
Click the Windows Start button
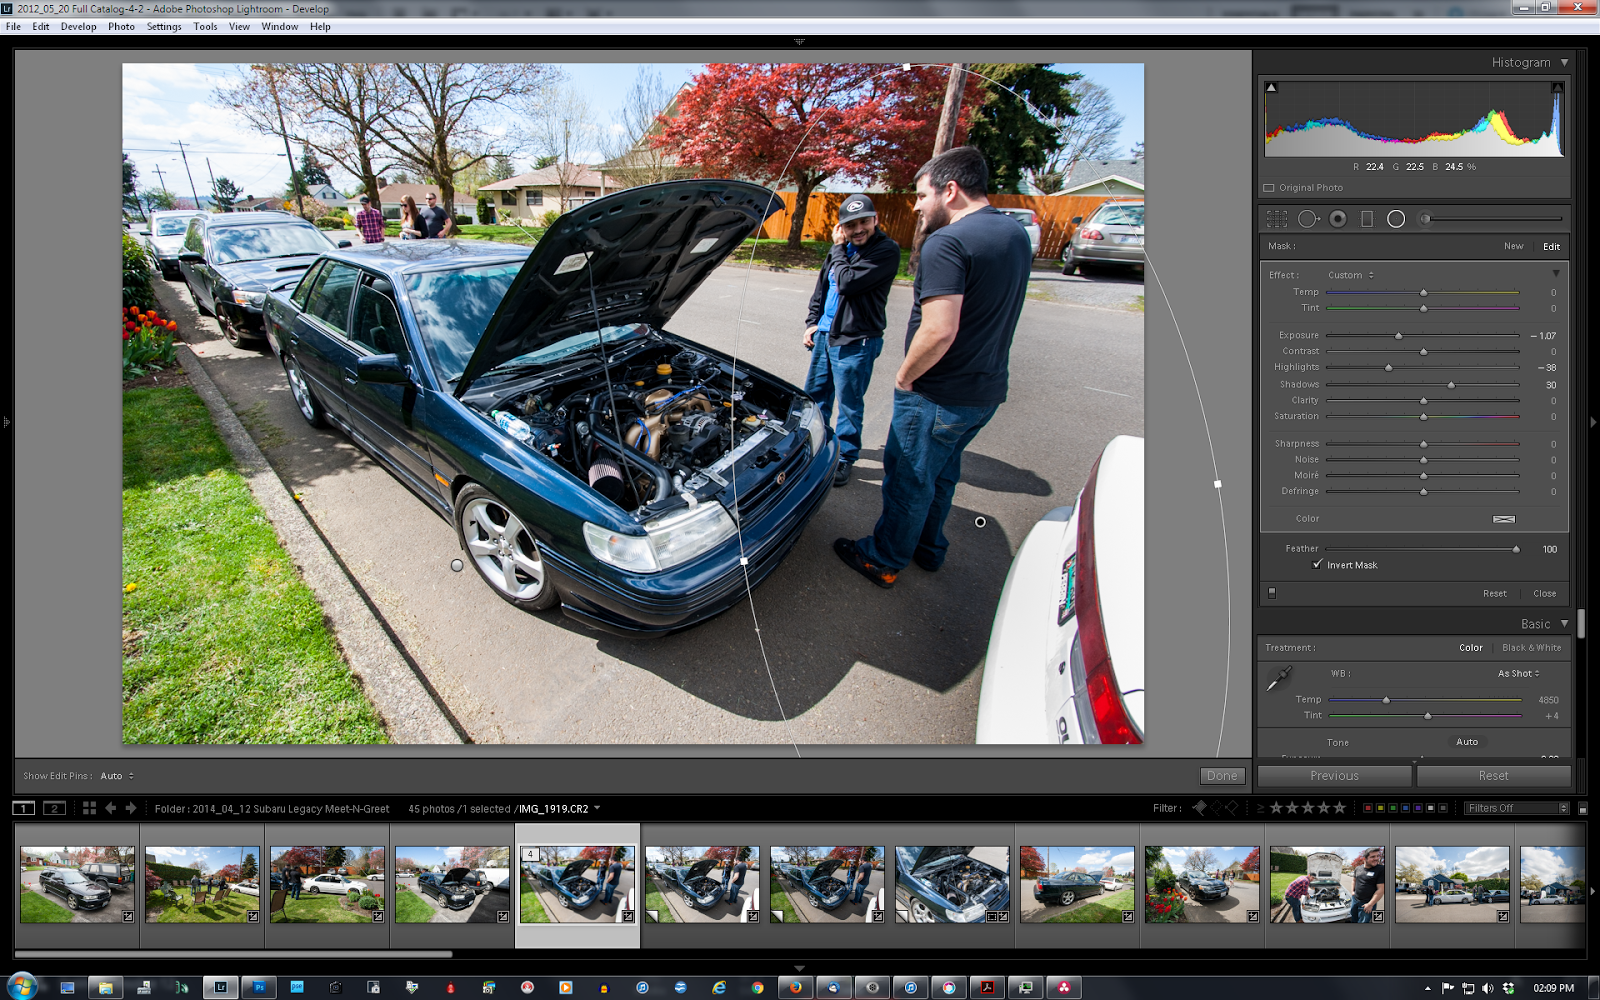[x=21, y=987]
